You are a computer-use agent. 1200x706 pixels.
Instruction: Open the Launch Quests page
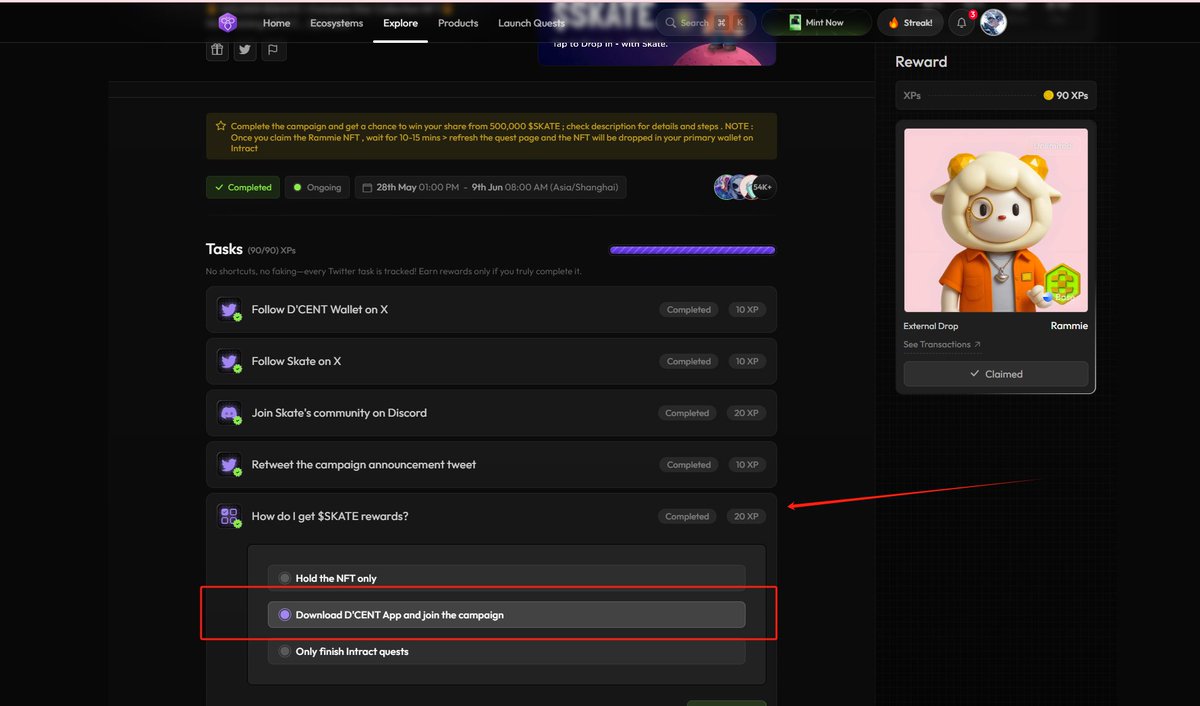tap(531, 23)
